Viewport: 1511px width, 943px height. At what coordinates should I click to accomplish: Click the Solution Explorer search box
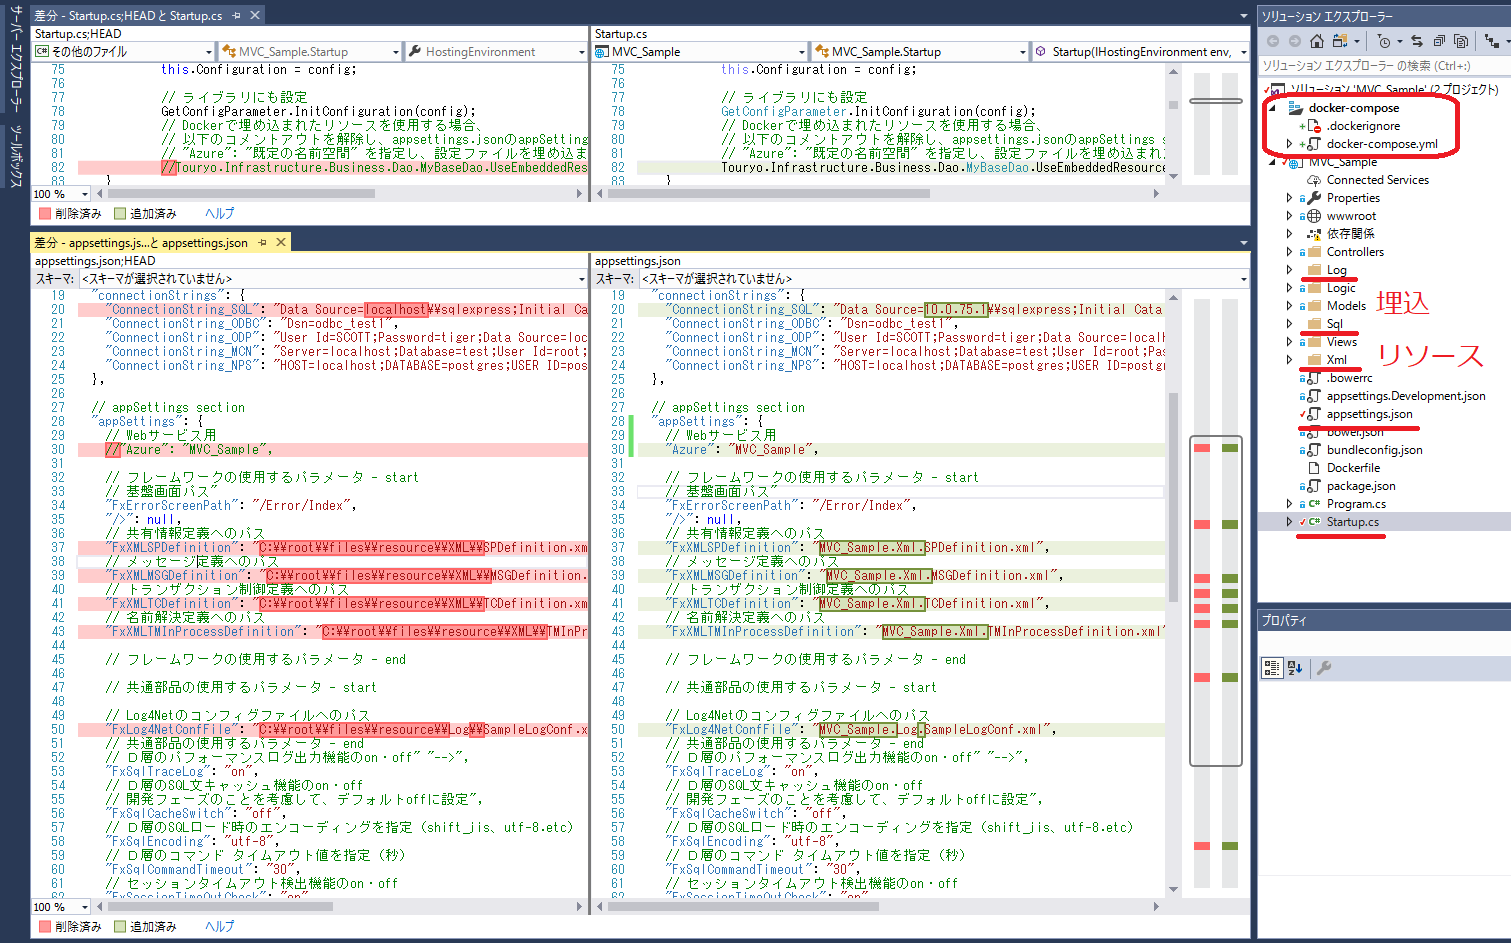click(x=1380, y=66)
